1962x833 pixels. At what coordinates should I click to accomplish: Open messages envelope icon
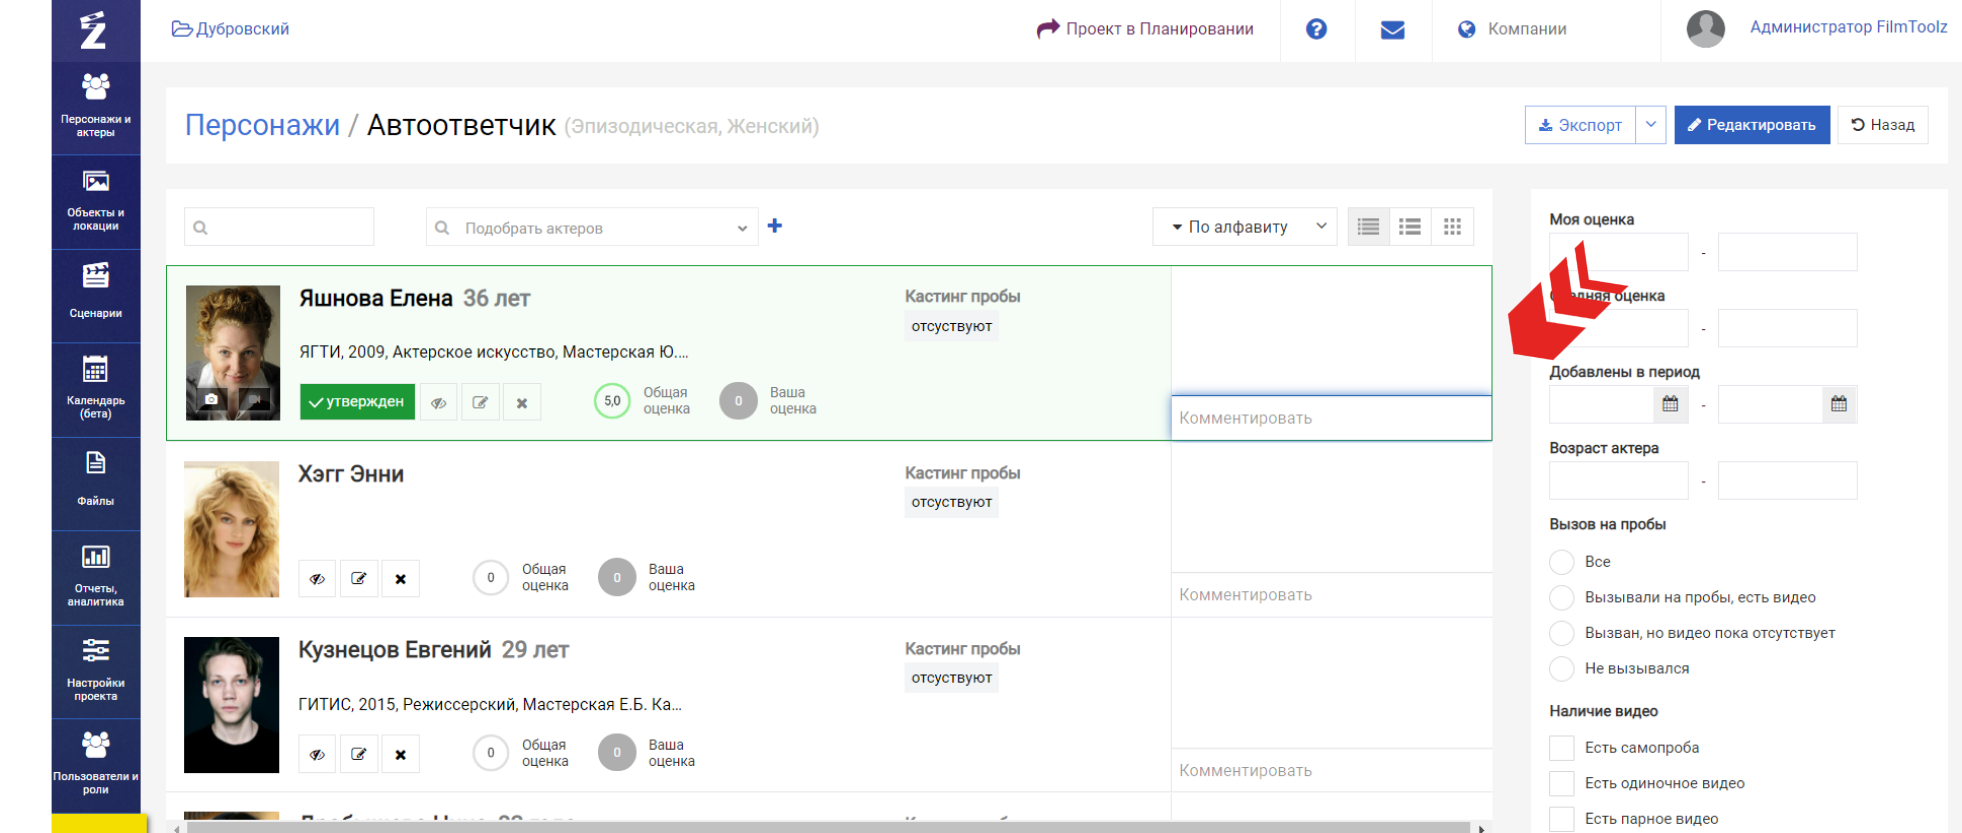[1393, 30]
